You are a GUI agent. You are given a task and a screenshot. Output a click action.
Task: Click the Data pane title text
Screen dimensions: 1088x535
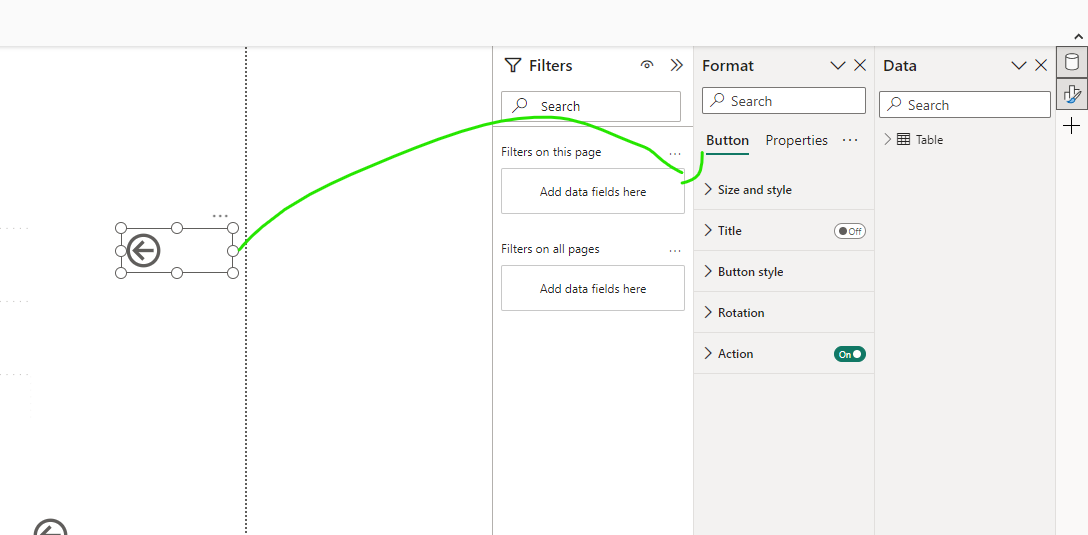(900, 65)
